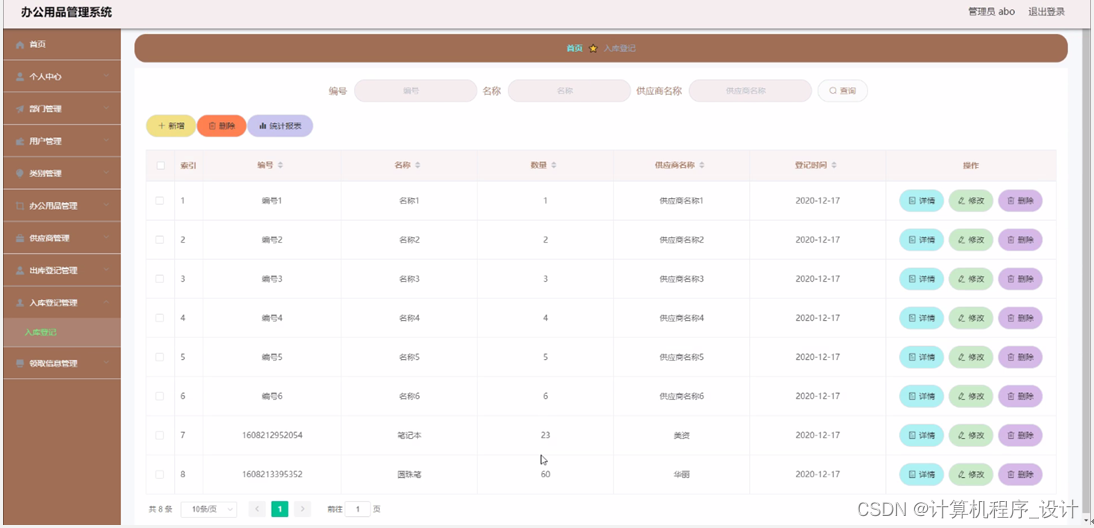Click 详情 for the 笔记本 row
1094x528 pixels.
(921, 435)
